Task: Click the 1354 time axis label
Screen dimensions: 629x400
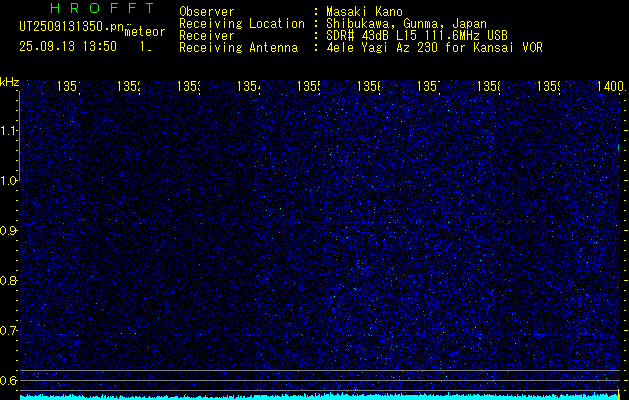Action: (x=248, y=86)
